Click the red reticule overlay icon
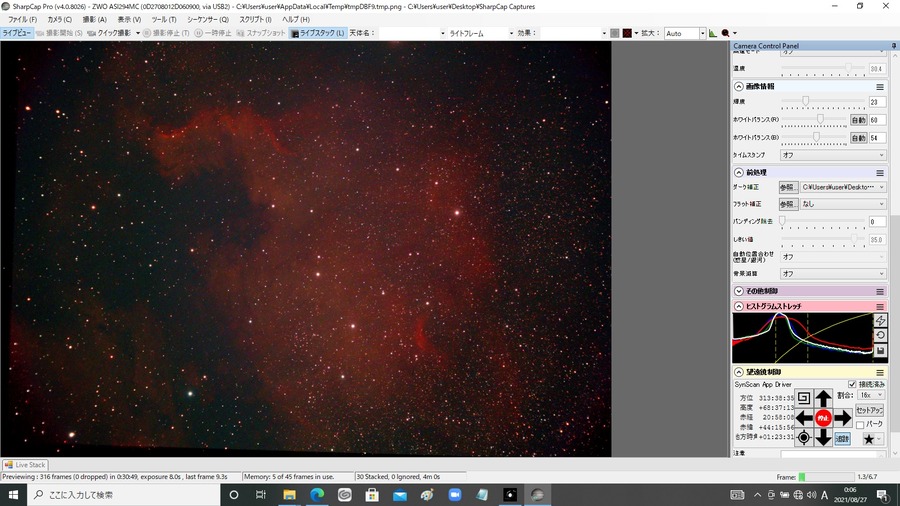The image size is (900, 506). pyautogui.click(x=627, y=33)
